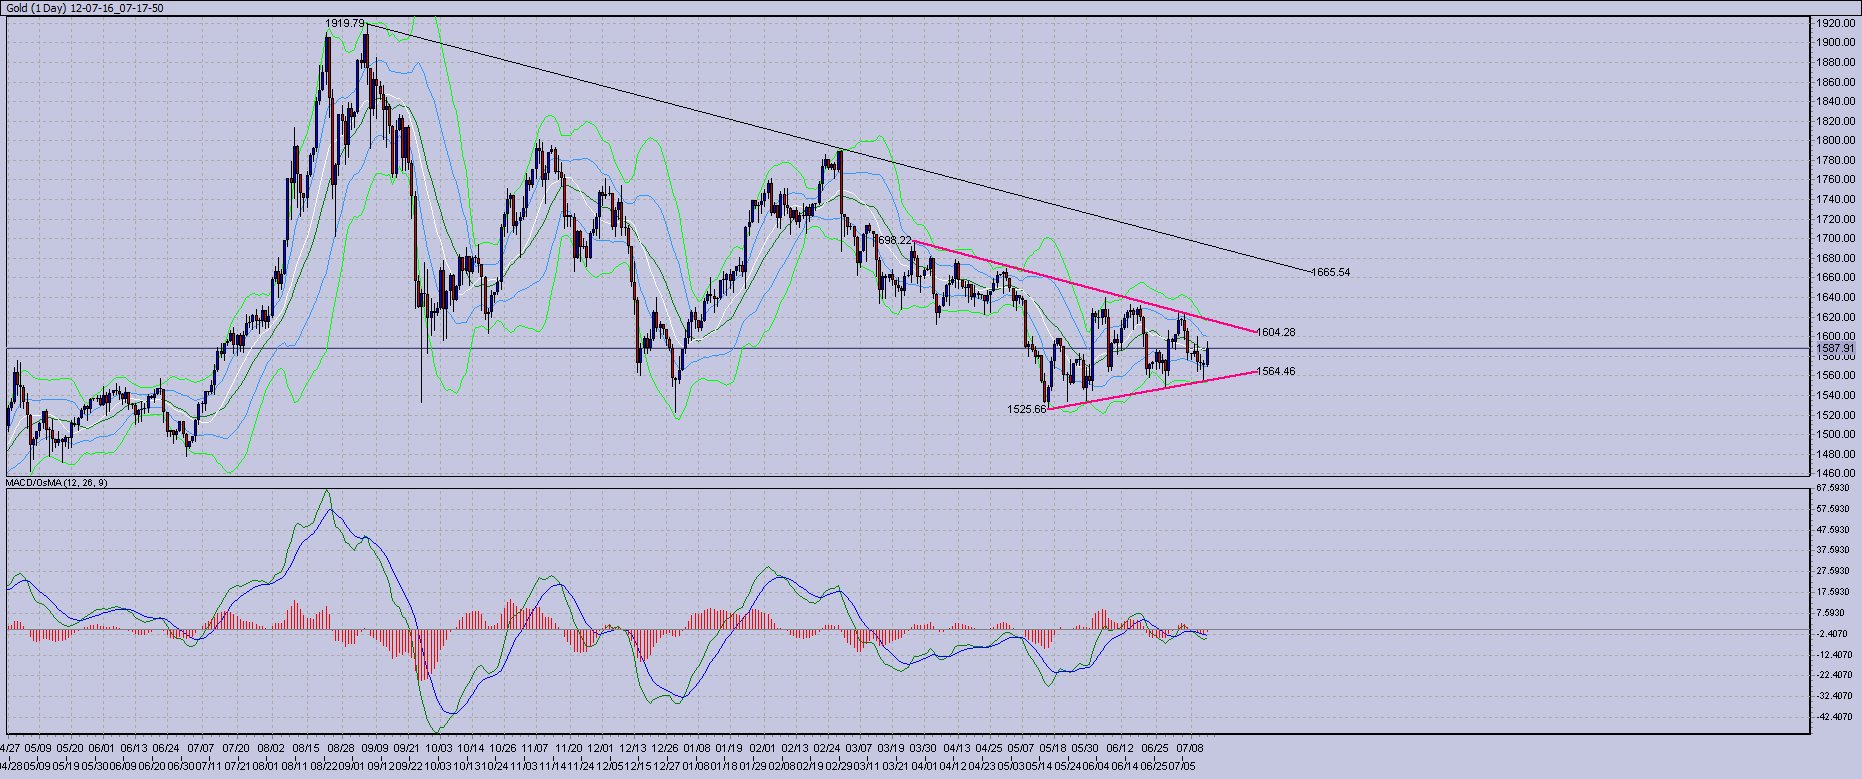Click 27.5930 on the MACD scale

tap(1834, 571)
